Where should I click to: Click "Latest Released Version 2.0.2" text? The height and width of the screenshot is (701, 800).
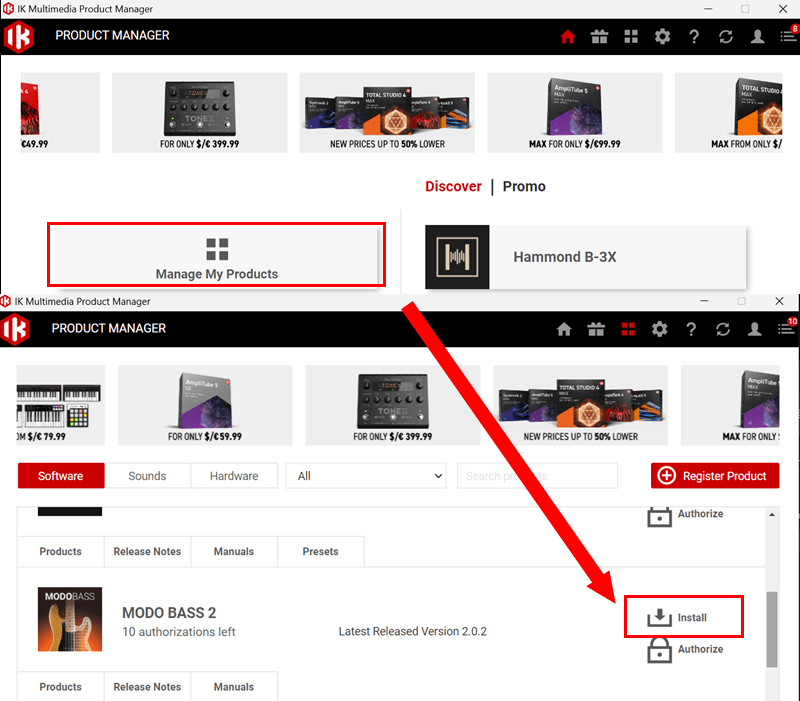(x=412, y=632)
